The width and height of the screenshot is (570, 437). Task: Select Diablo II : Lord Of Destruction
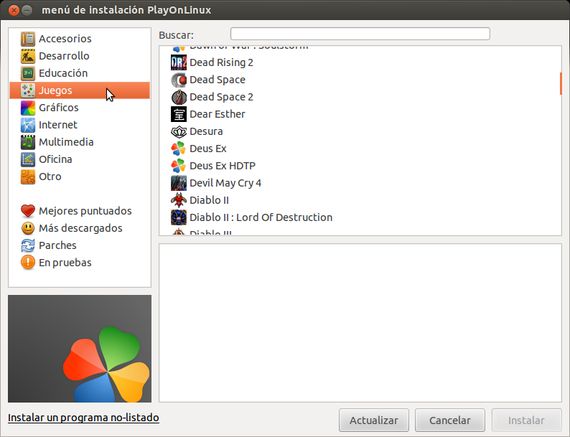(x=360, y=217)
